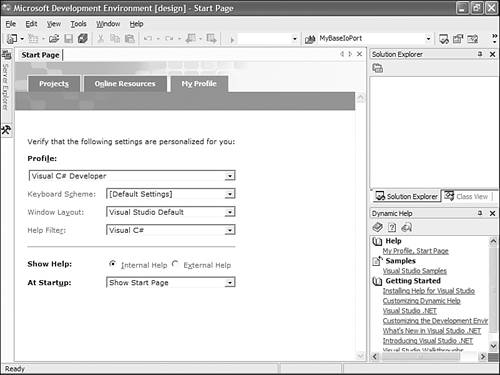The height and width of the screenshot is (375, 500).
Task: Open the Toolbox hammer icon in sidebar
Action: click(x=6, y=130)
